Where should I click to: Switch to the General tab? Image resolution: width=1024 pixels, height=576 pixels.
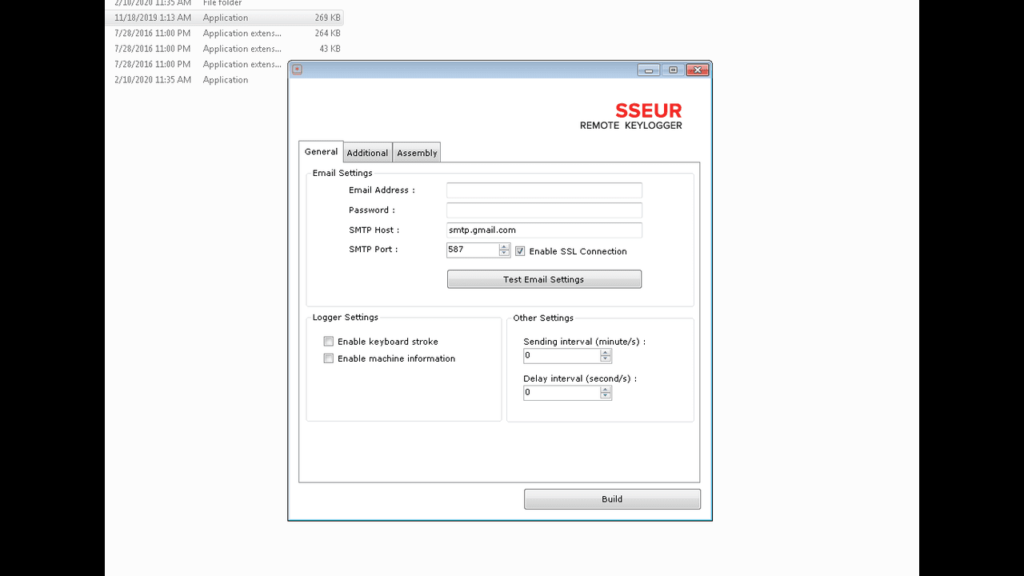pos(321,152)
